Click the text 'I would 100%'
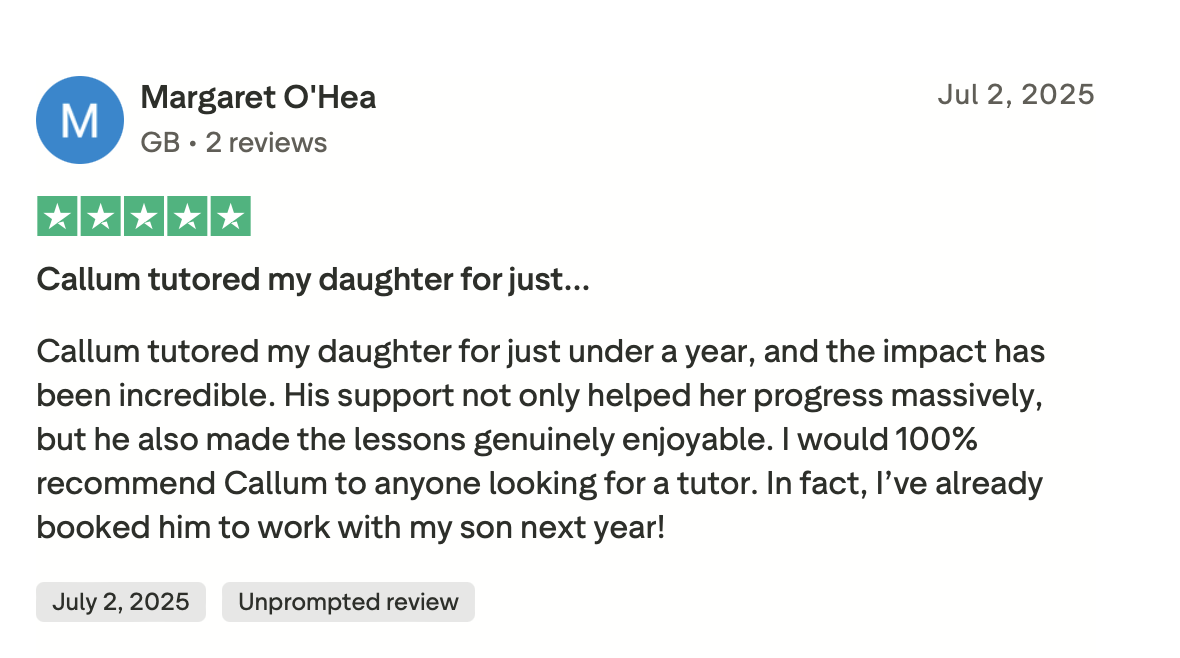1180x658 pixels. pyautogui.click(x=879, y=440)
